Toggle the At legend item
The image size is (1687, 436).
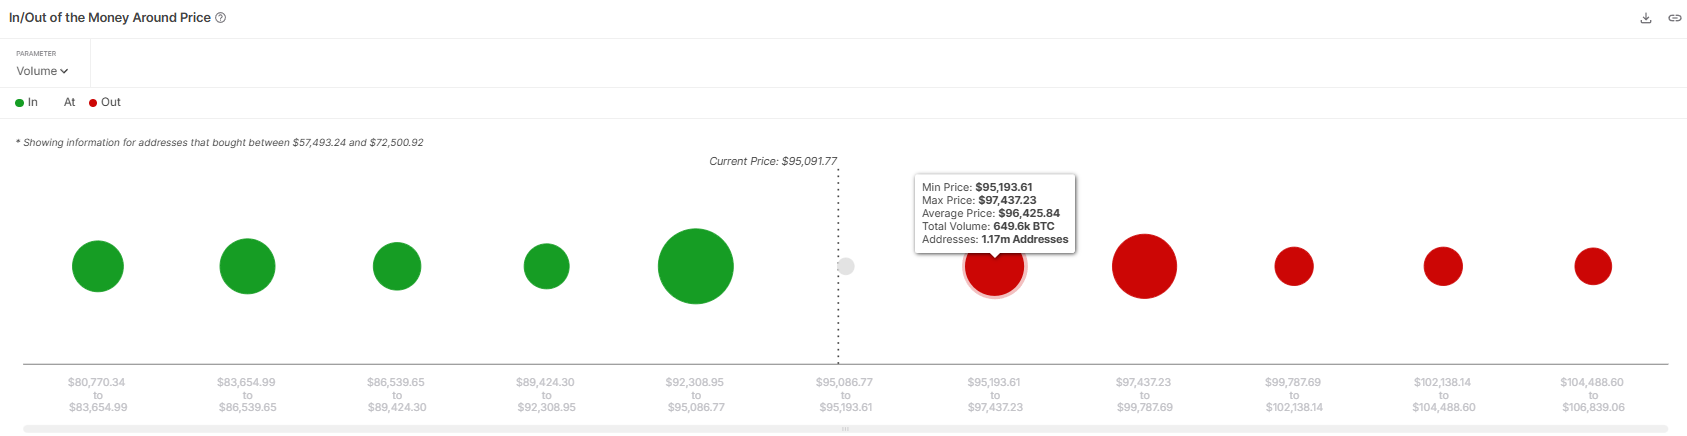coord(69,102)
